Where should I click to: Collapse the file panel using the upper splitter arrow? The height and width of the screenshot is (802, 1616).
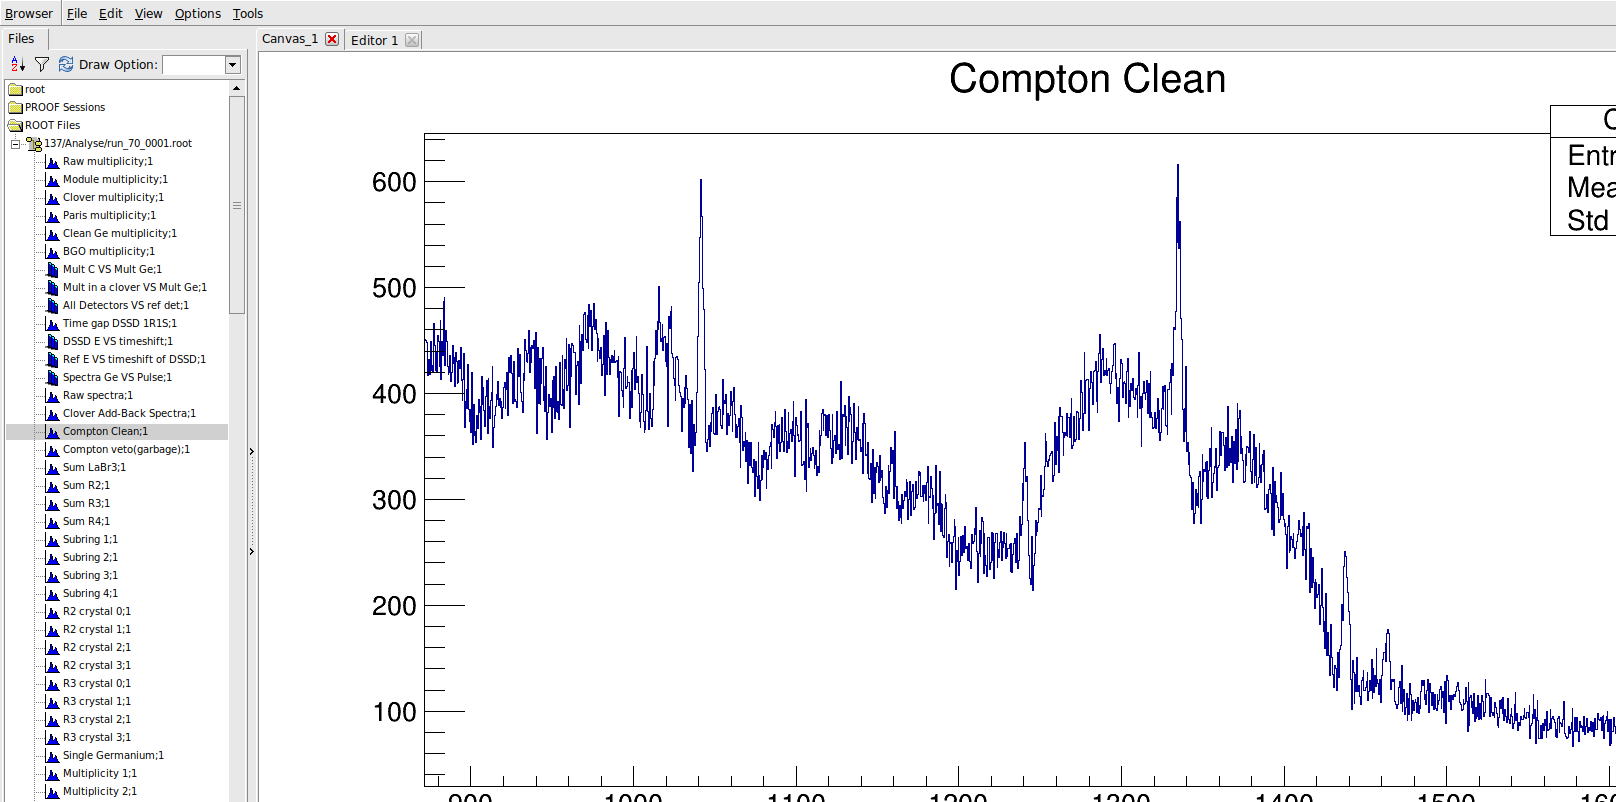click(x=251, y=452)
